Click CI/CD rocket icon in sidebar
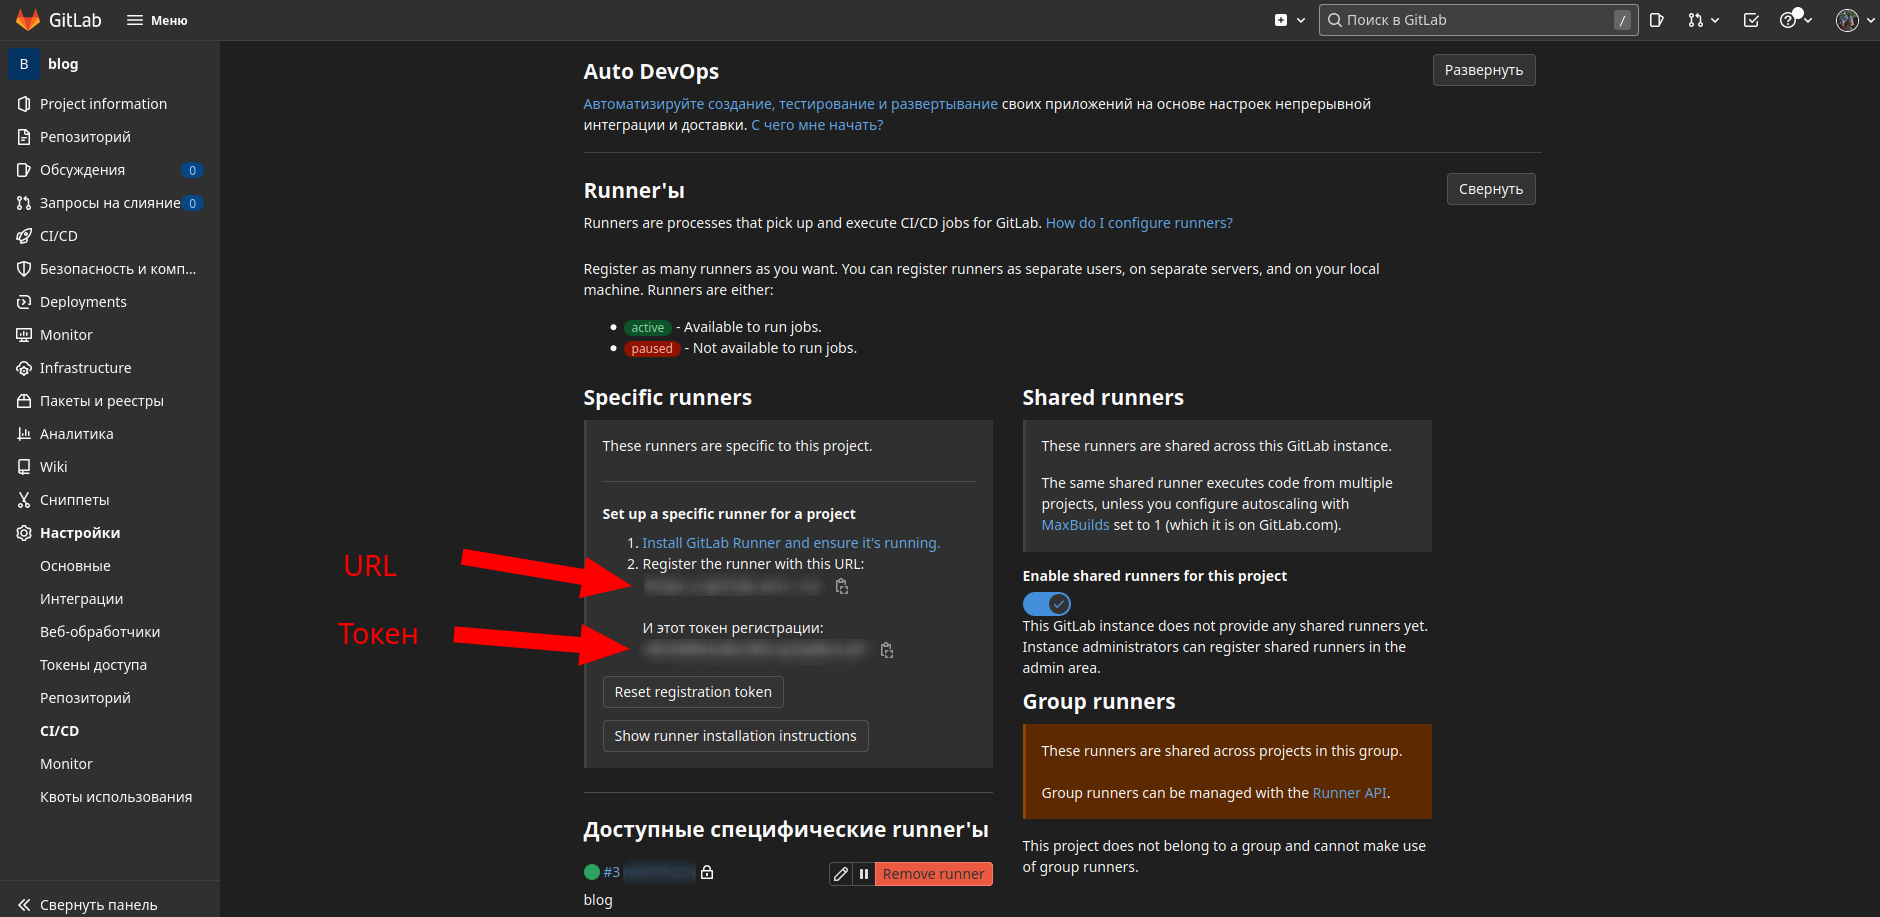 [24, 236]
